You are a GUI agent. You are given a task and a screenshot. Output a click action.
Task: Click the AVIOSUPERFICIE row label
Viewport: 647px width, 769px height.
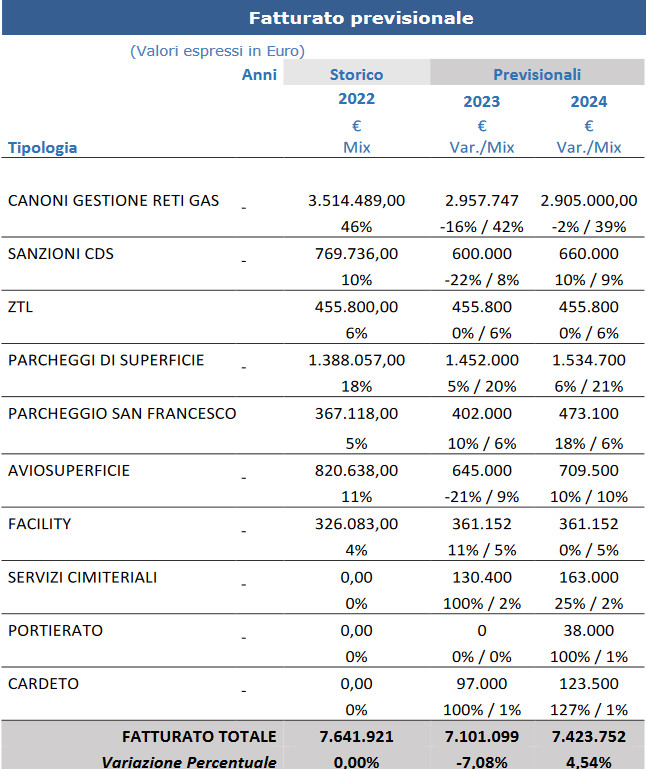(x=69, y=471)
